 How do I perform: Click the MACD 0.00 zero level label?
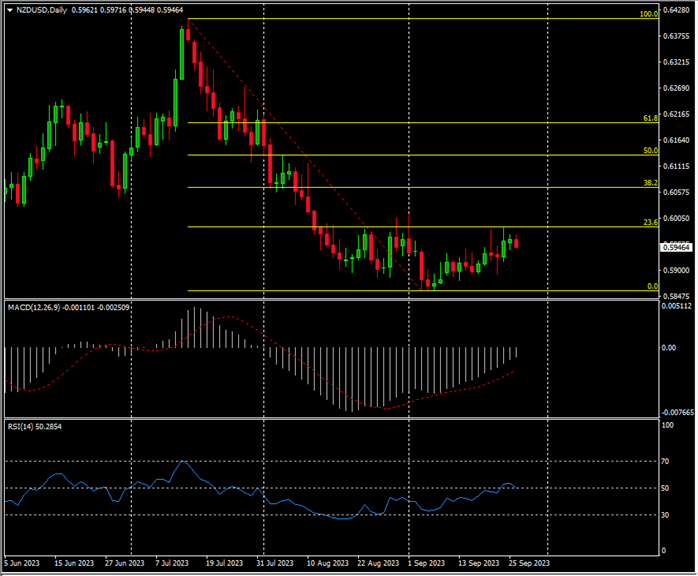(x=670, y=348)
